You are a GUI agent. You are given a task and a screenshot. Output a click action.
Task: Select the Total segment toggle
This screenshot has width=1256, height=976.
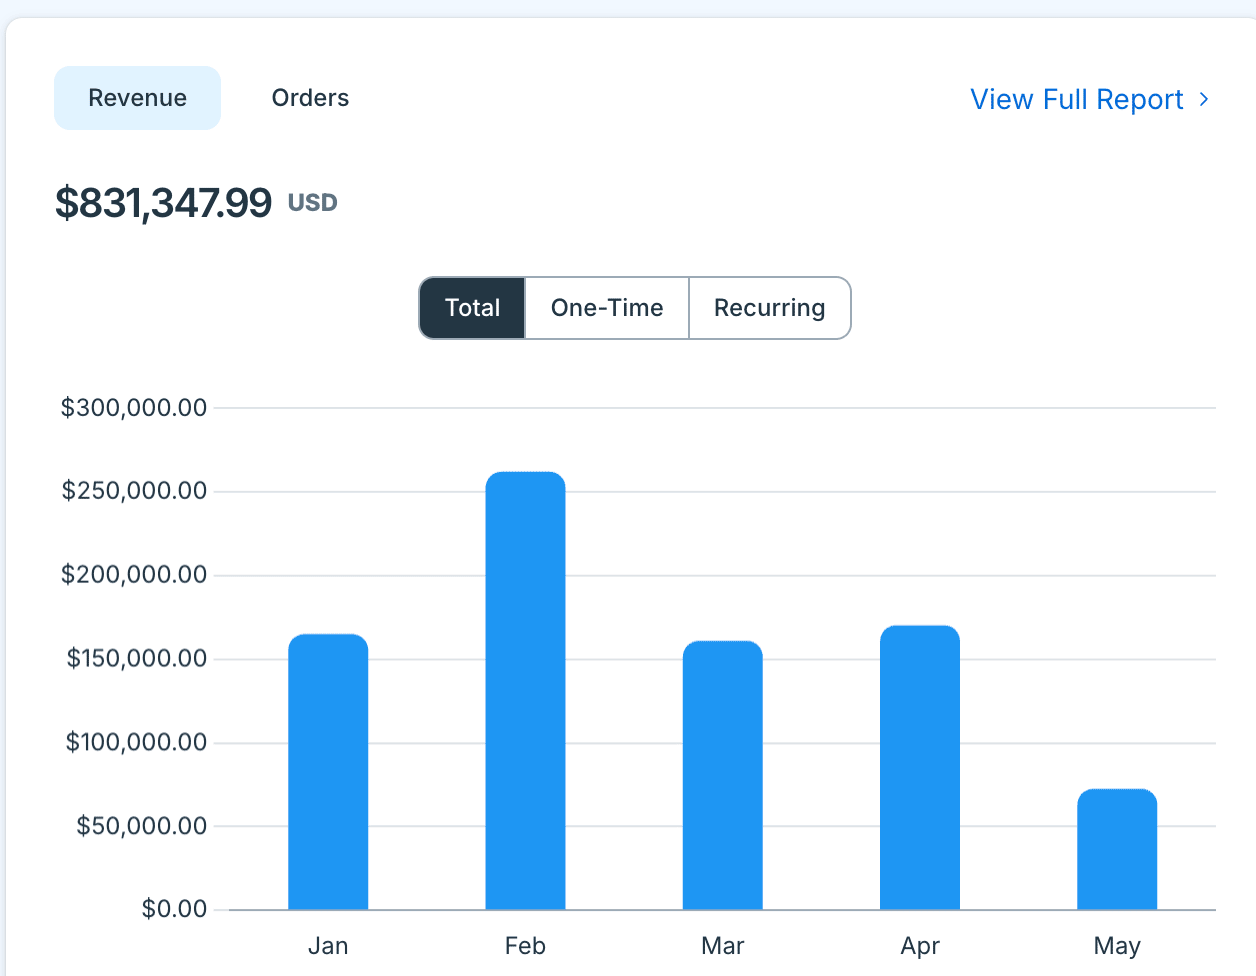click(472, 308)
